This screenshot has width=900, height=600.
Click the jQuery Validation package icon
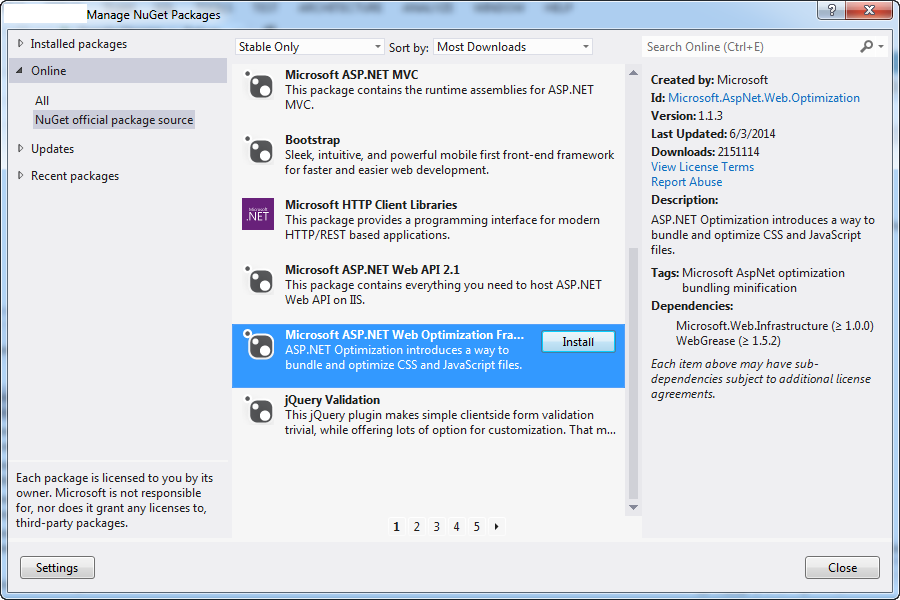tap(259, 410)
